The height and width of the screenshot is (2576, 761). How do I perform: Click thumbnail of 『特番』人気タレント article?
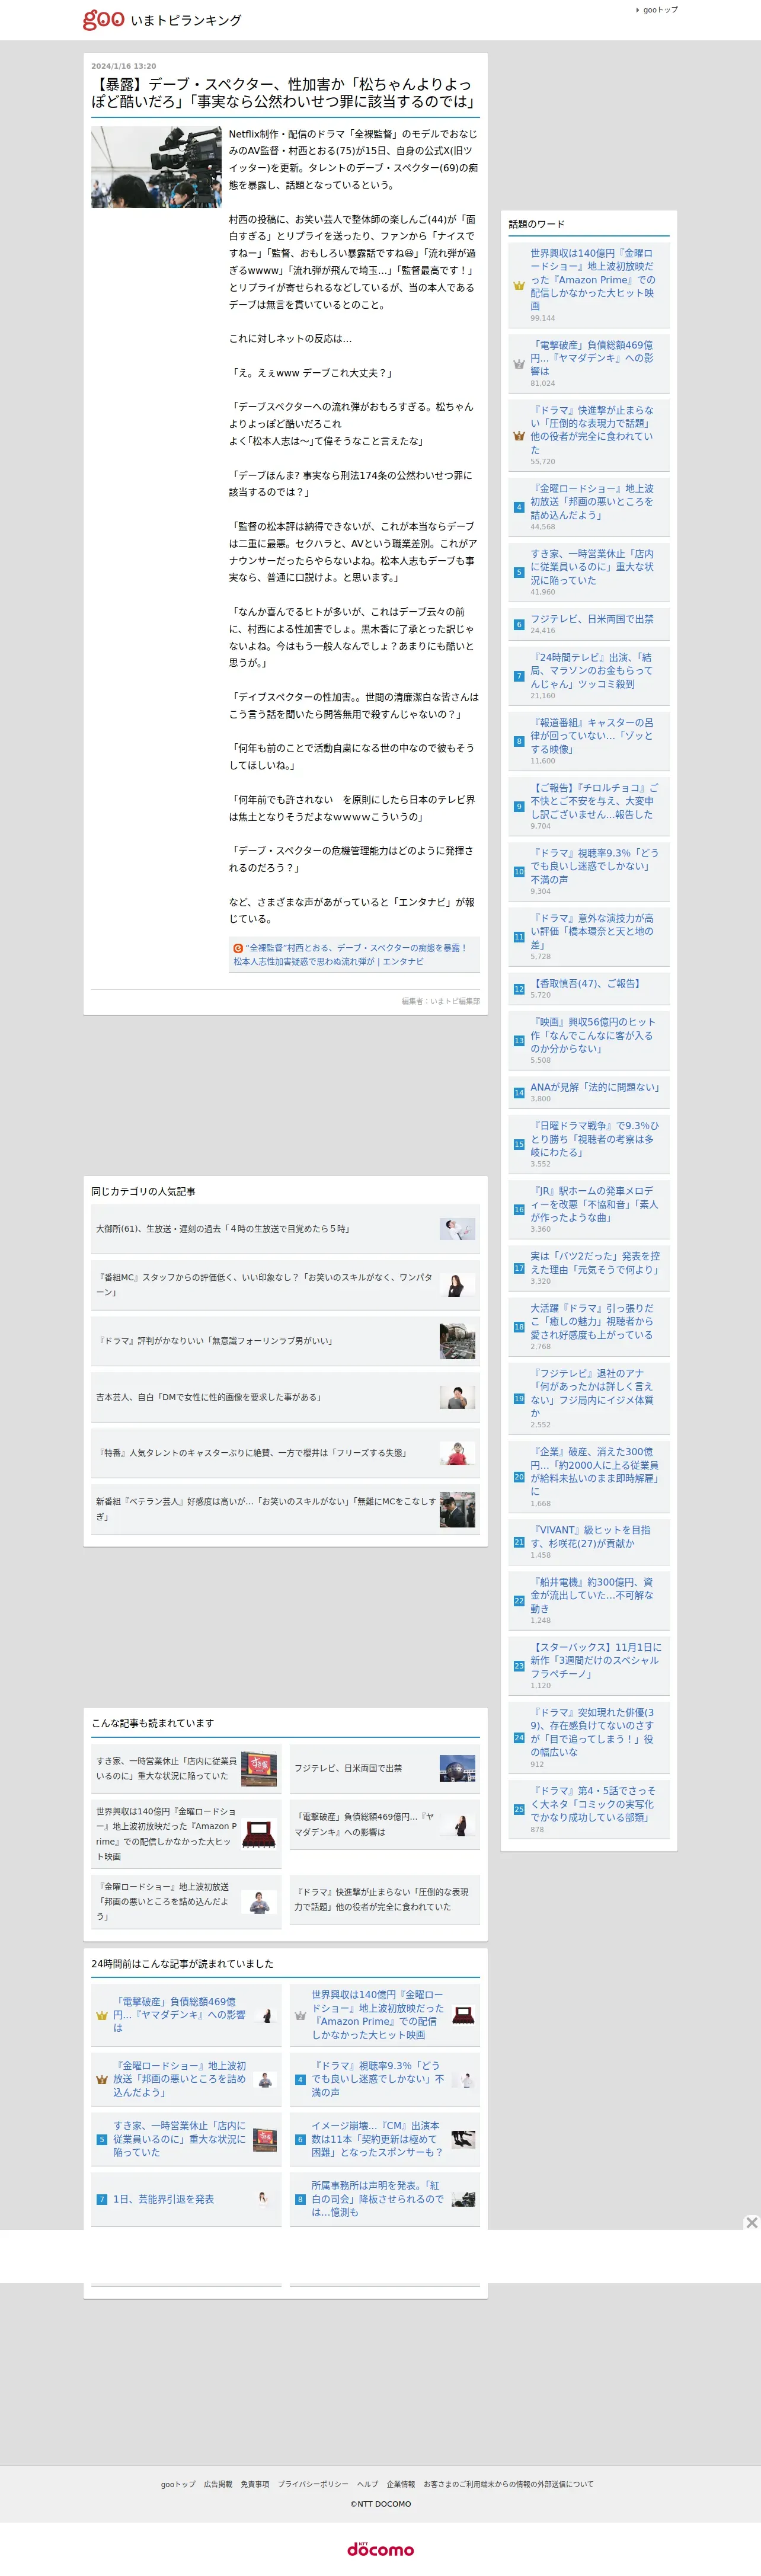(x=457, y=1453)
